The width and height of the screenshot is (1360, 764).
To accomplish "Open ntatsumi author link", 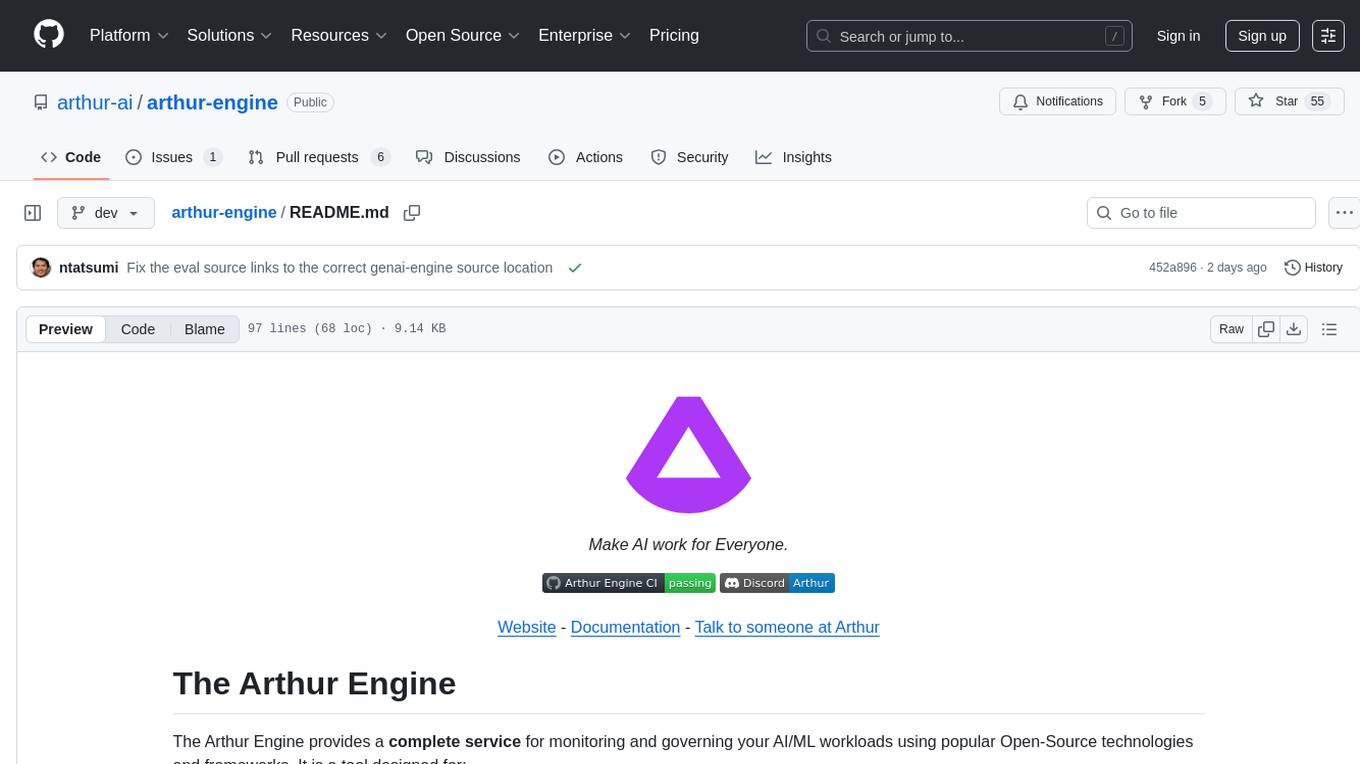I will [89, 267].
